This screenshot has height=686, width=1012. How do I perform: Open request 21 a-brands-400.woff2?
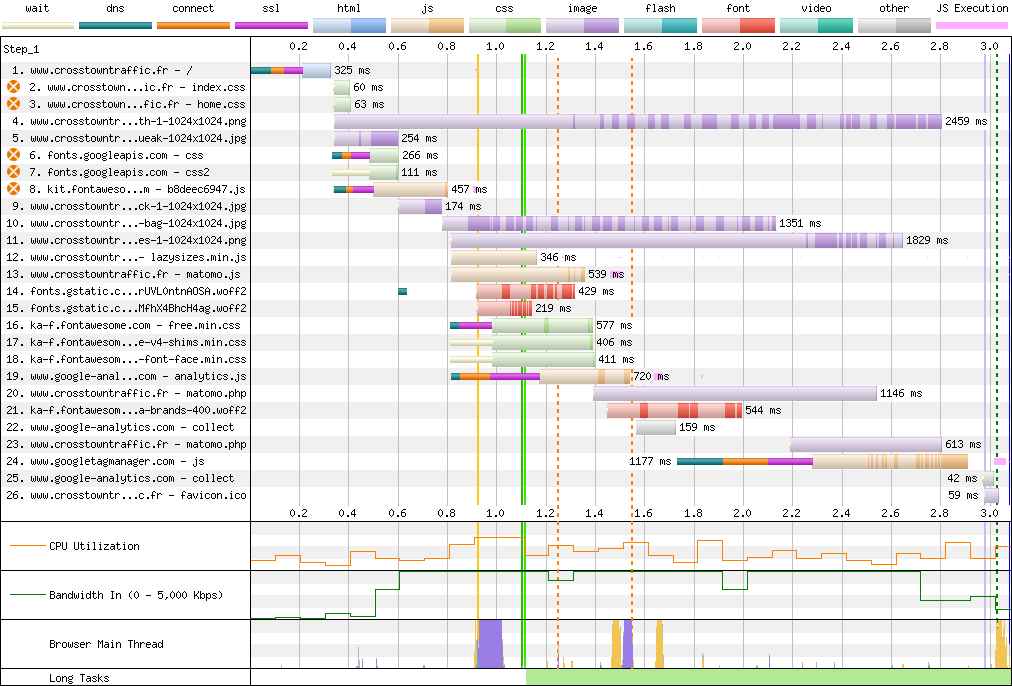[125, 410]
